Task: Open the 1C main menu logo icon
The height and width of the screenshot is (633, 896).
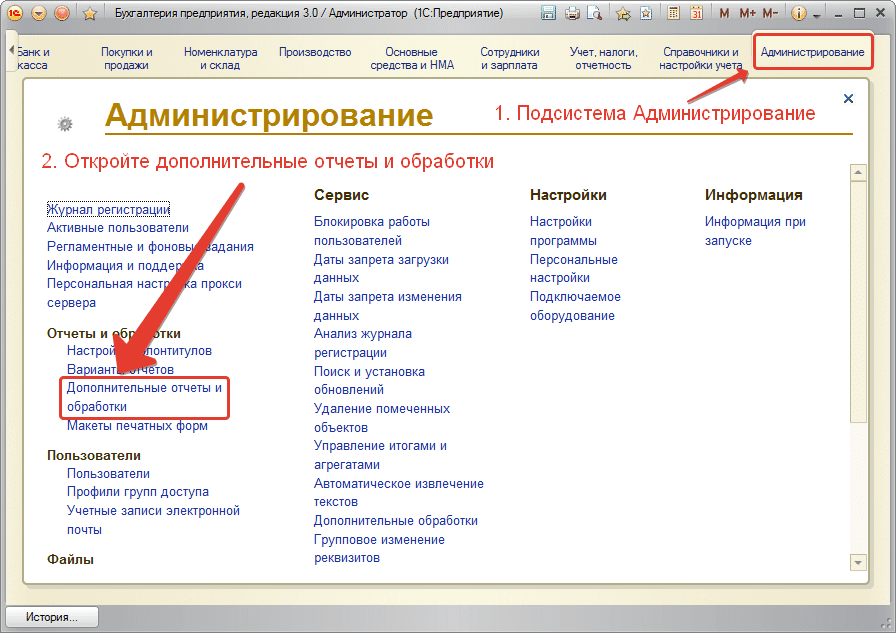Action: [x=14, y=13]
